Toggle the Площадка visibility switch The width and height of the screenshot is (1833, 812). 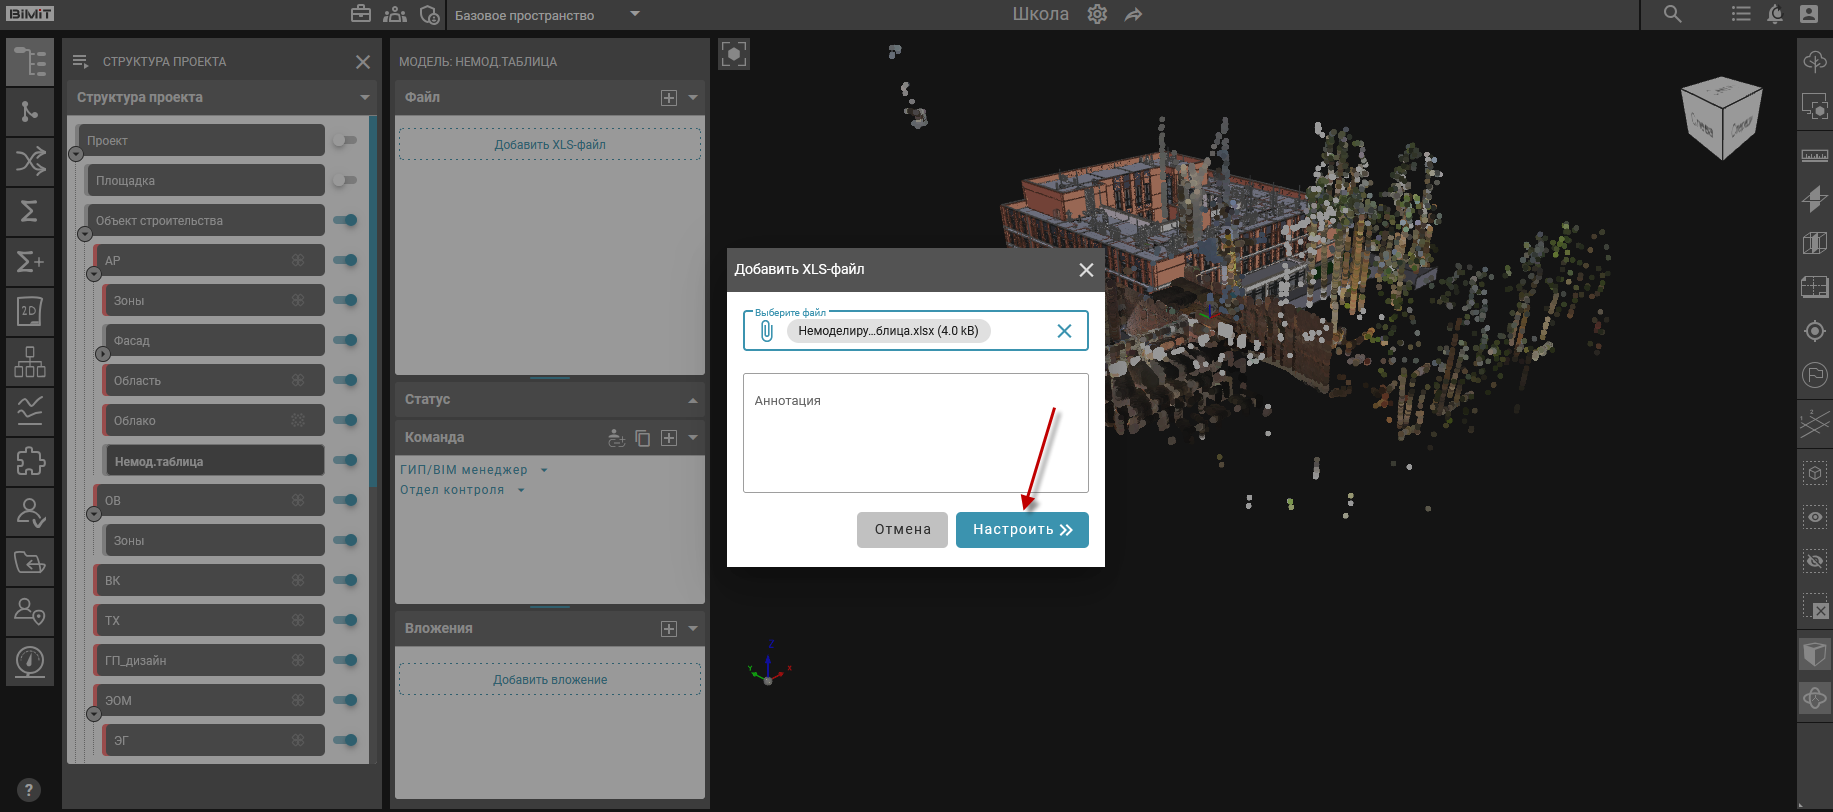pos(345,180)
